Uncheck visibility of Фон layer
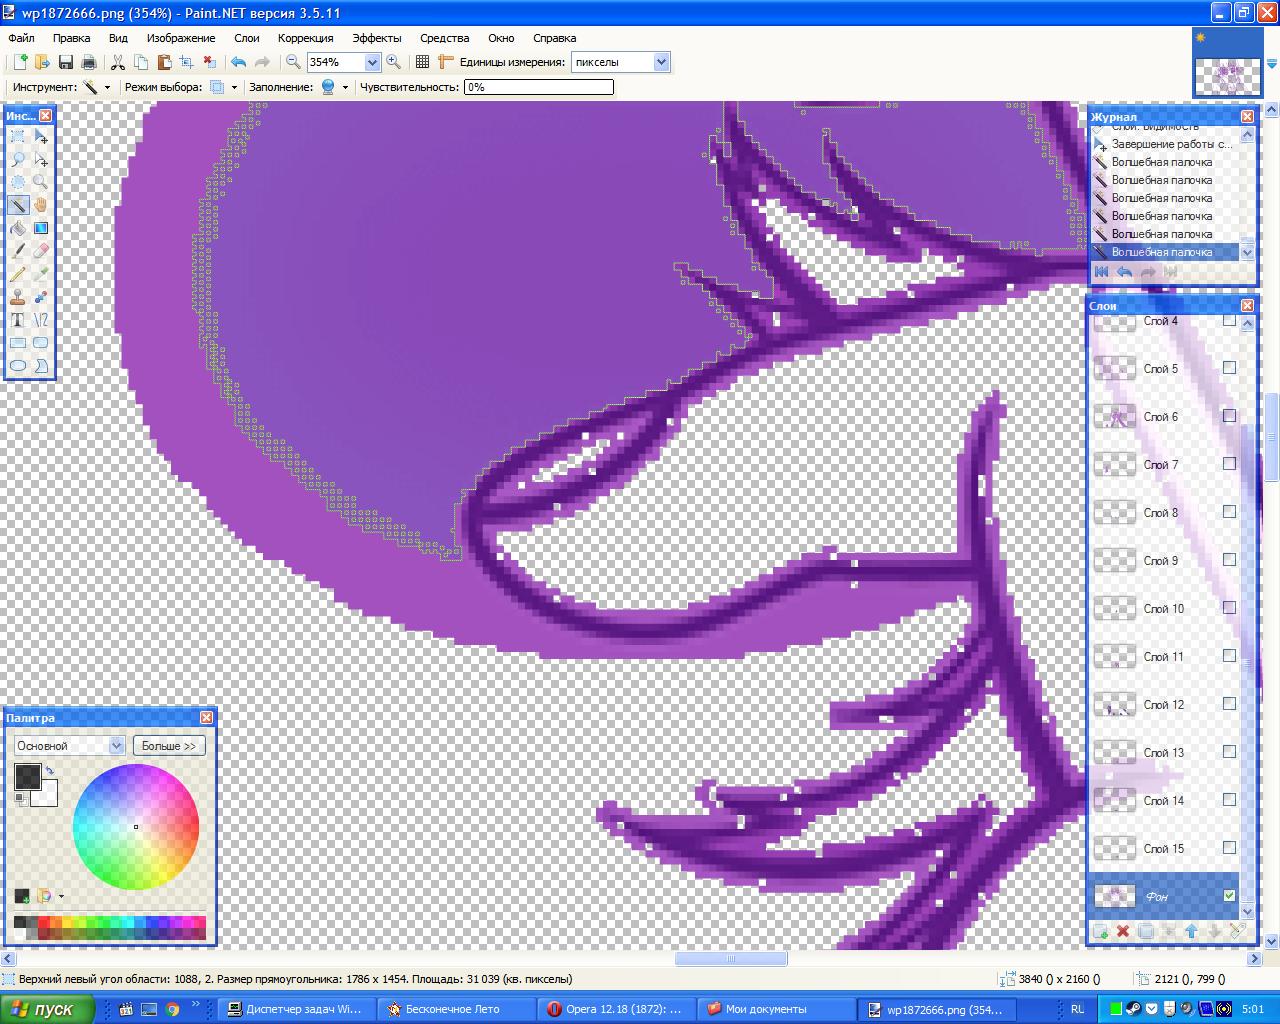 (1229, 896)
